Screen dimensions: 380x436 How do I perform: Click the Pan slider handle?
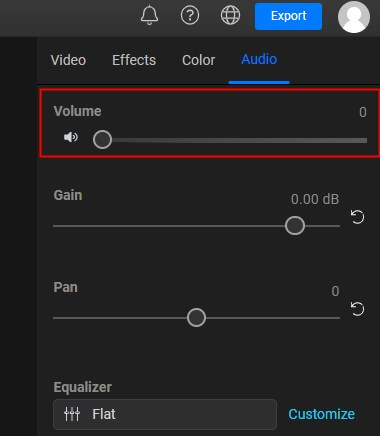[196, 317]
